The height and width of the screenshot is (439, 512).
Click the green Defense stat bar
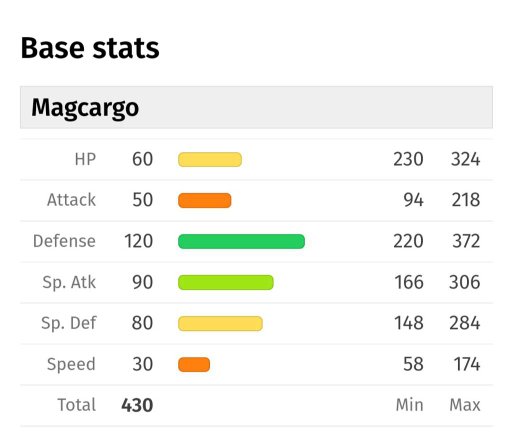241,241
